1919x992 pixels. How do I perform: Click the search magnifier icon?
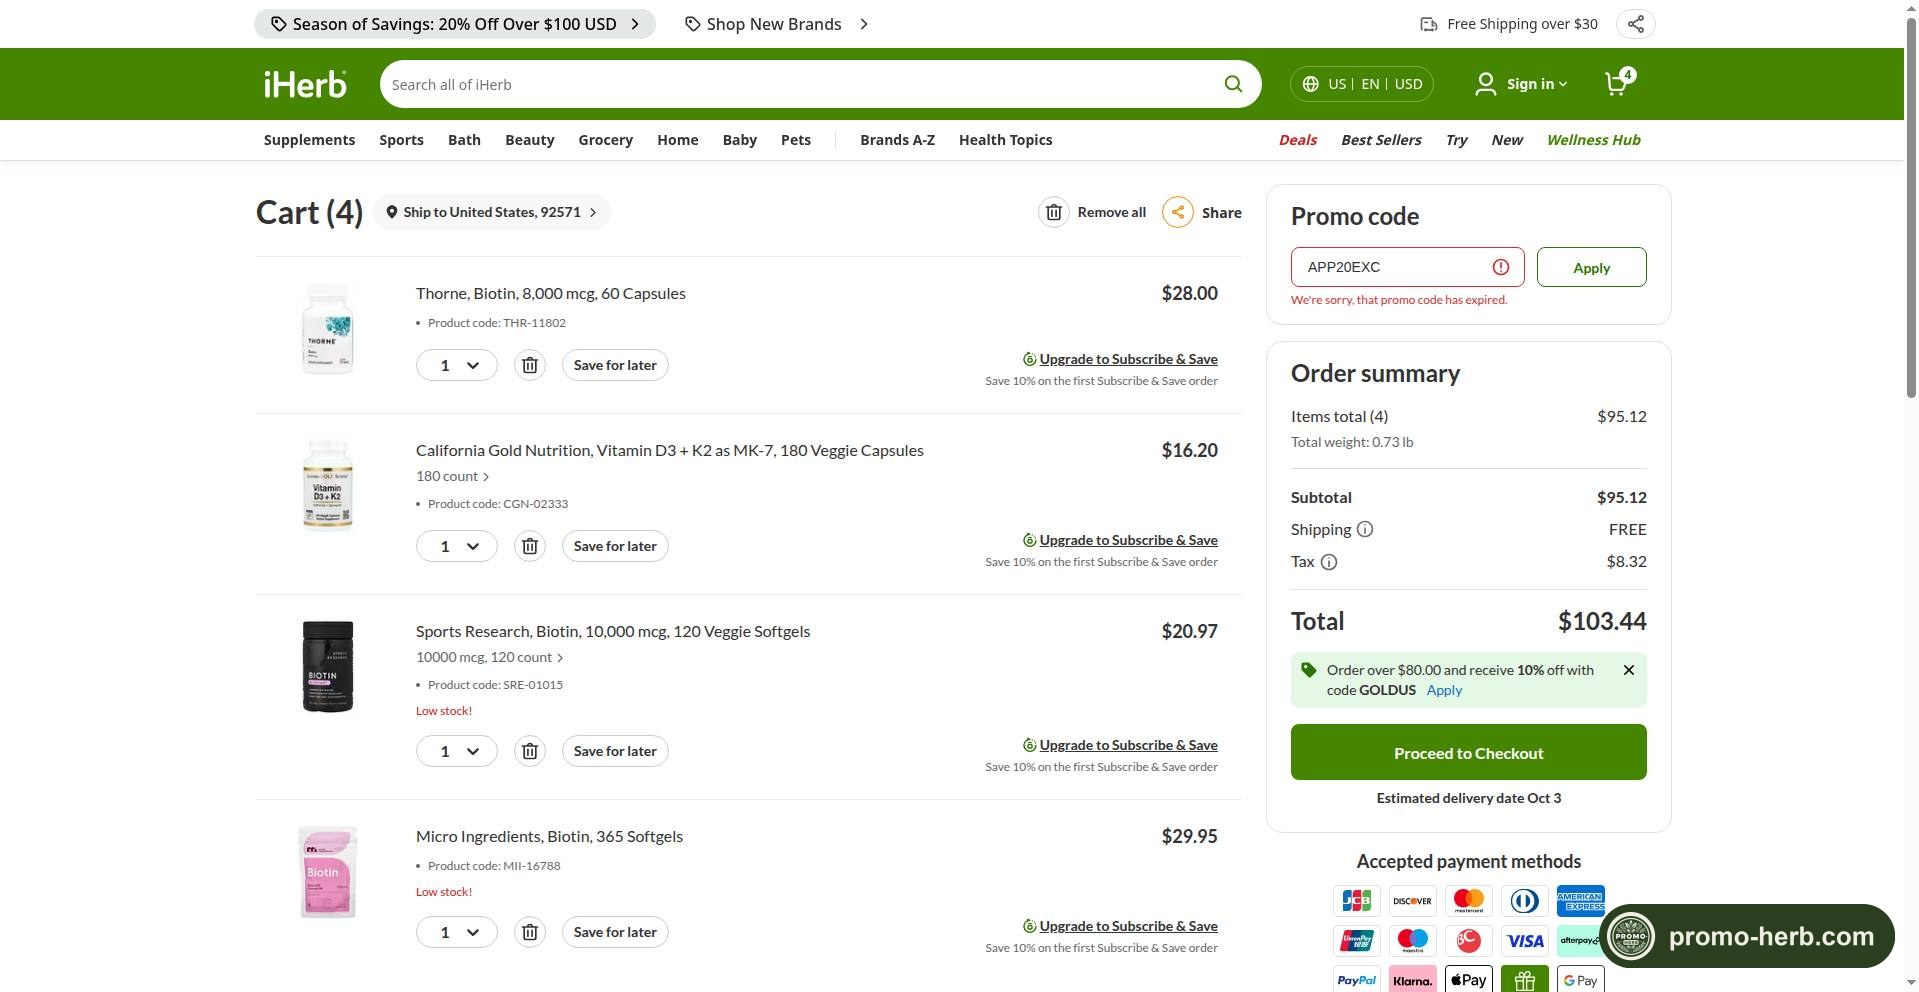pyautogui.click(x=1233, y=84)
